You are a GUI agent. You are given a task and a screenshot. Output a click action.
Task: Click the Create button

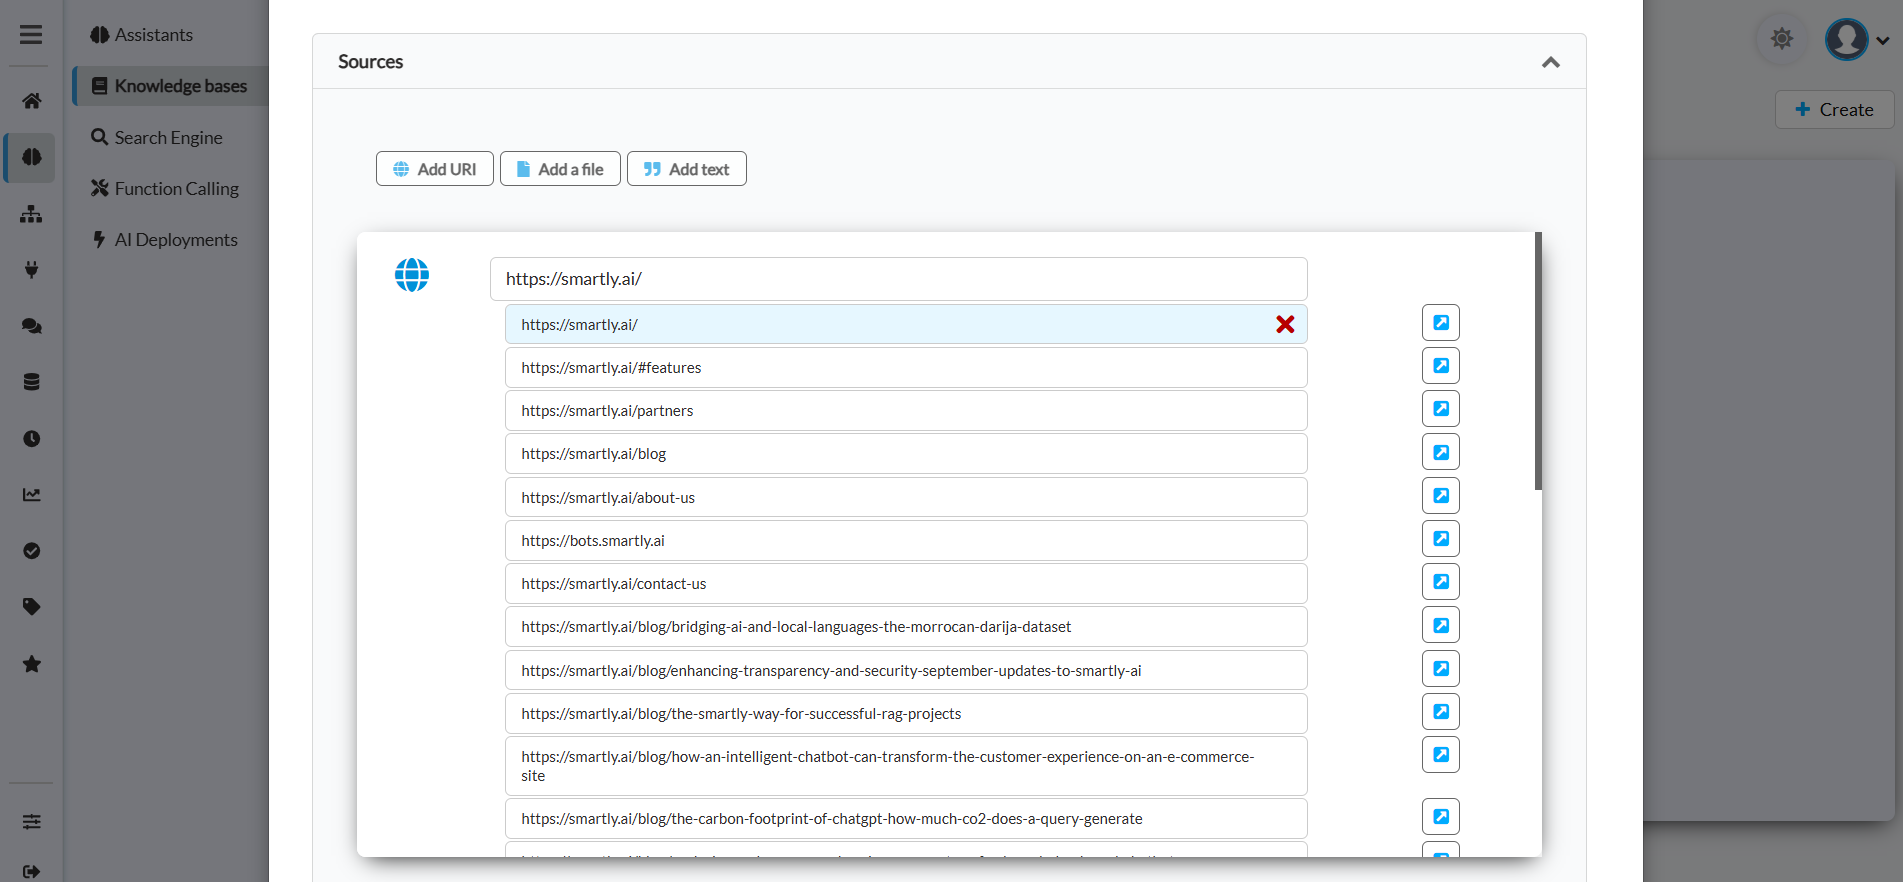(x=1834, y=110)
